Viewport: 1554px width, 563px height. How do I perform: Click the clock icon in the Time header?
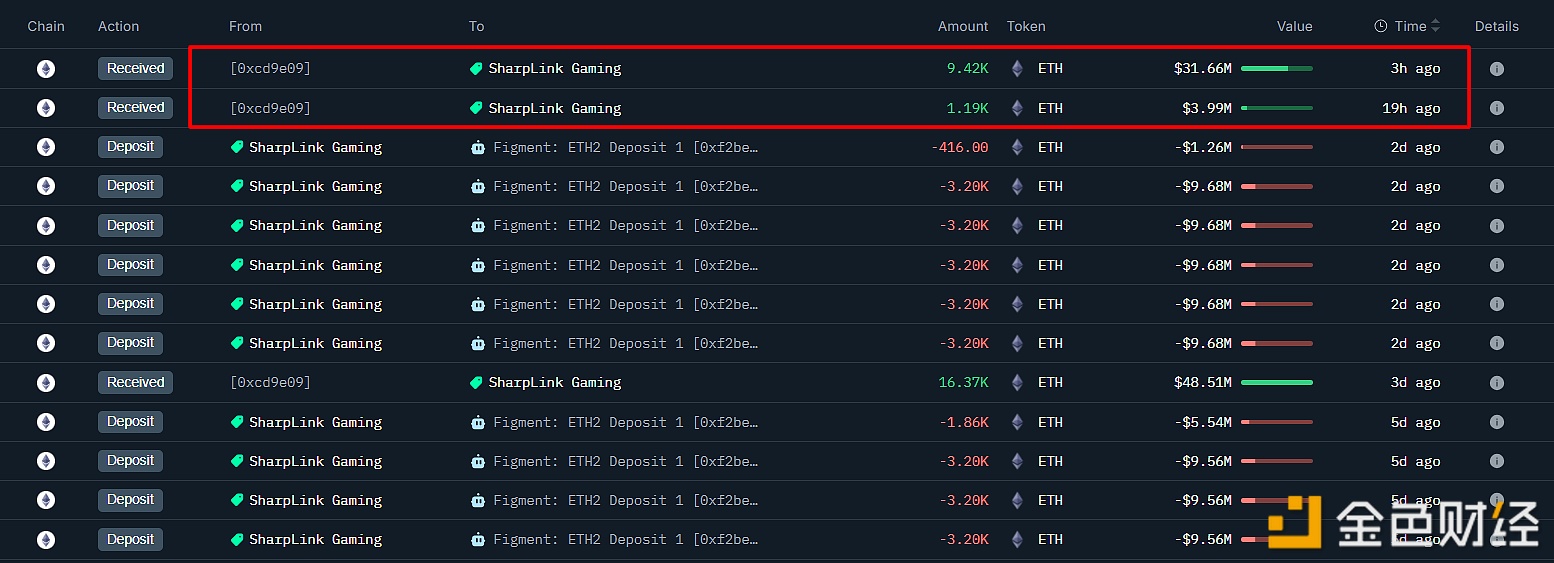pyautogui.click(x=1381, y=26)
